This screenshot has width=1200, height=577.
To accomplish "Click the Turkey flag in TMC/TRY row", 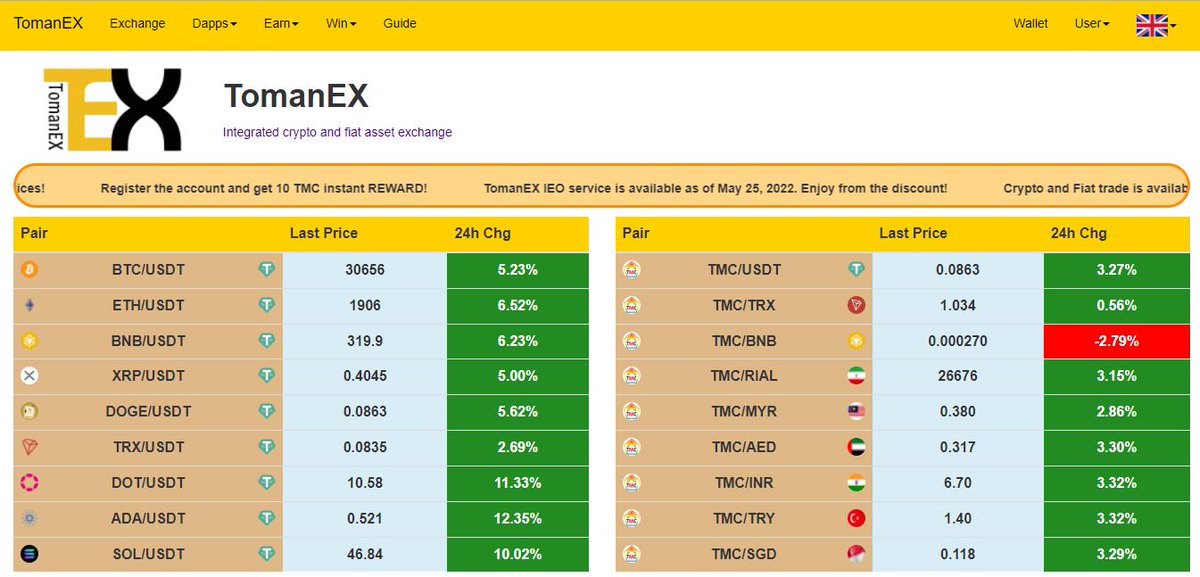I will 856,518.
